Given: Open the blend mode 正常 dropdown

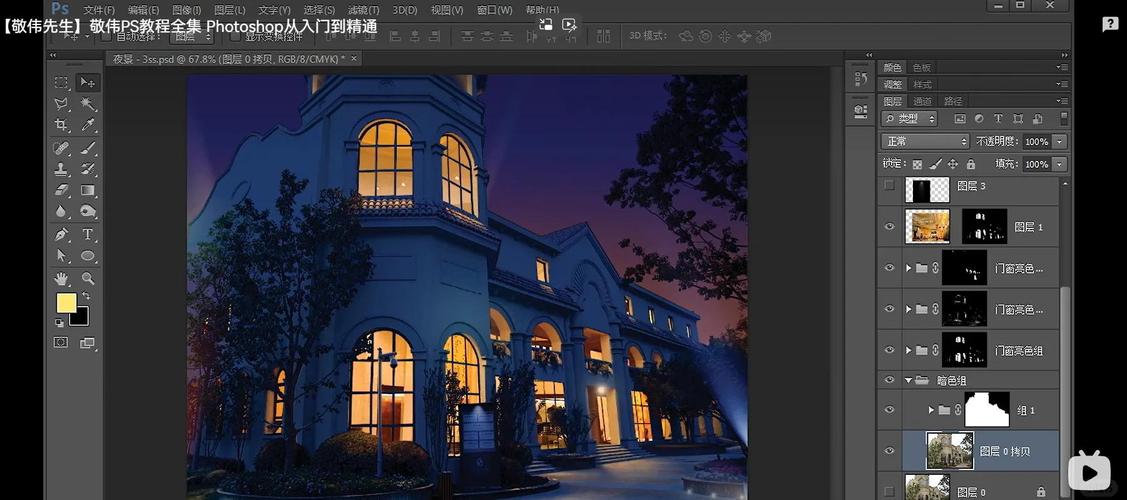Looking at the screenshot, I should tap(925, 142).
